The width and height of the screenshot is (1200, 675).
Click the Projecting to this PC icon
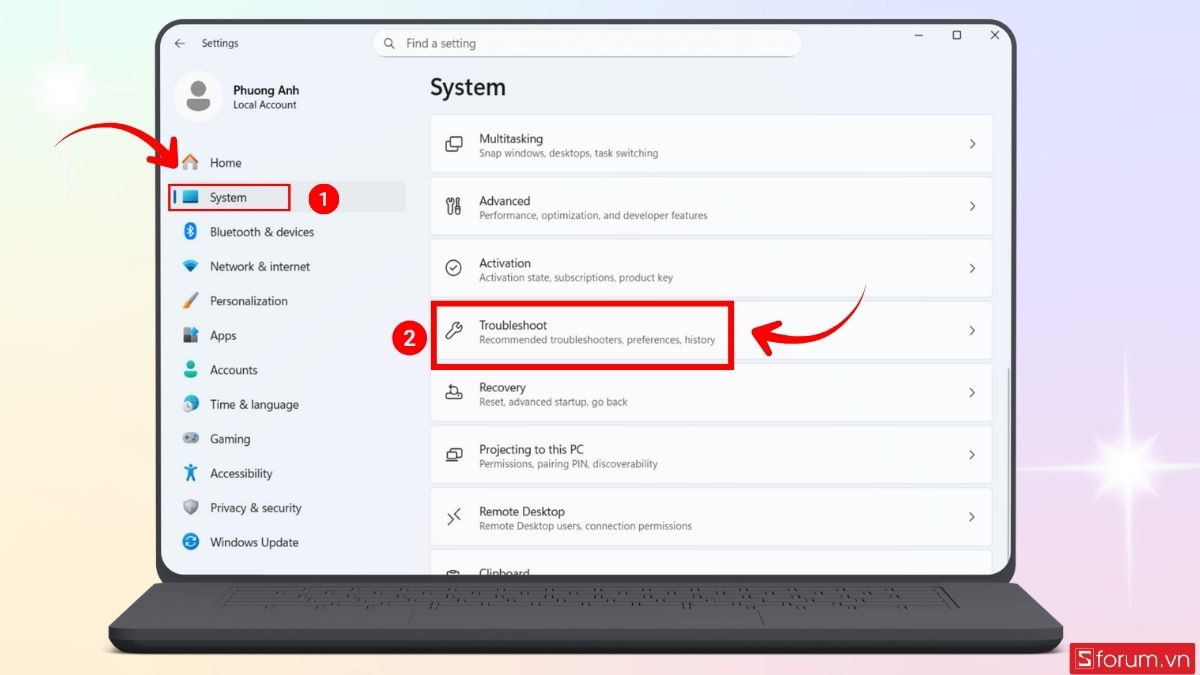pyautogui.click(x=454, y=455)
